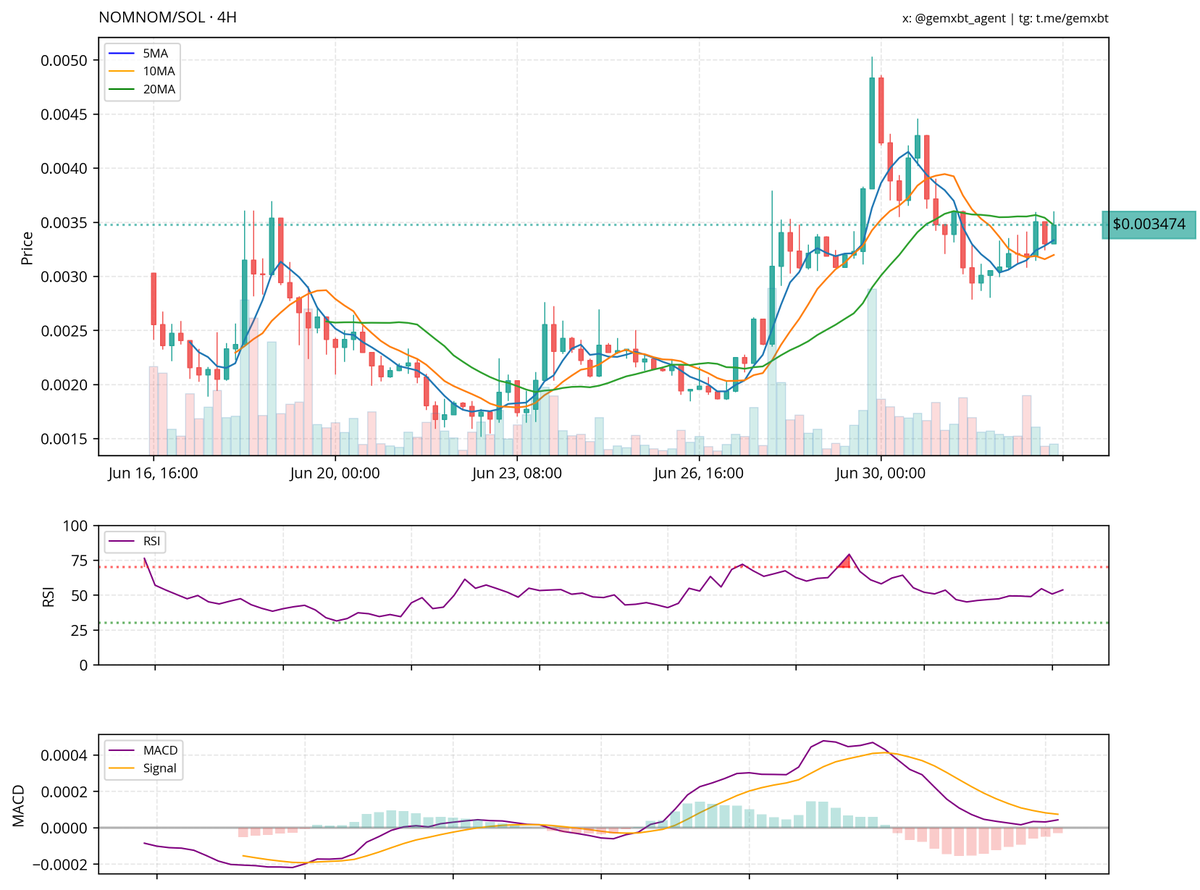Screen dimensions: 1200x890
Task: Click the 20MA legend entry
Action: [x=143, y=90]
